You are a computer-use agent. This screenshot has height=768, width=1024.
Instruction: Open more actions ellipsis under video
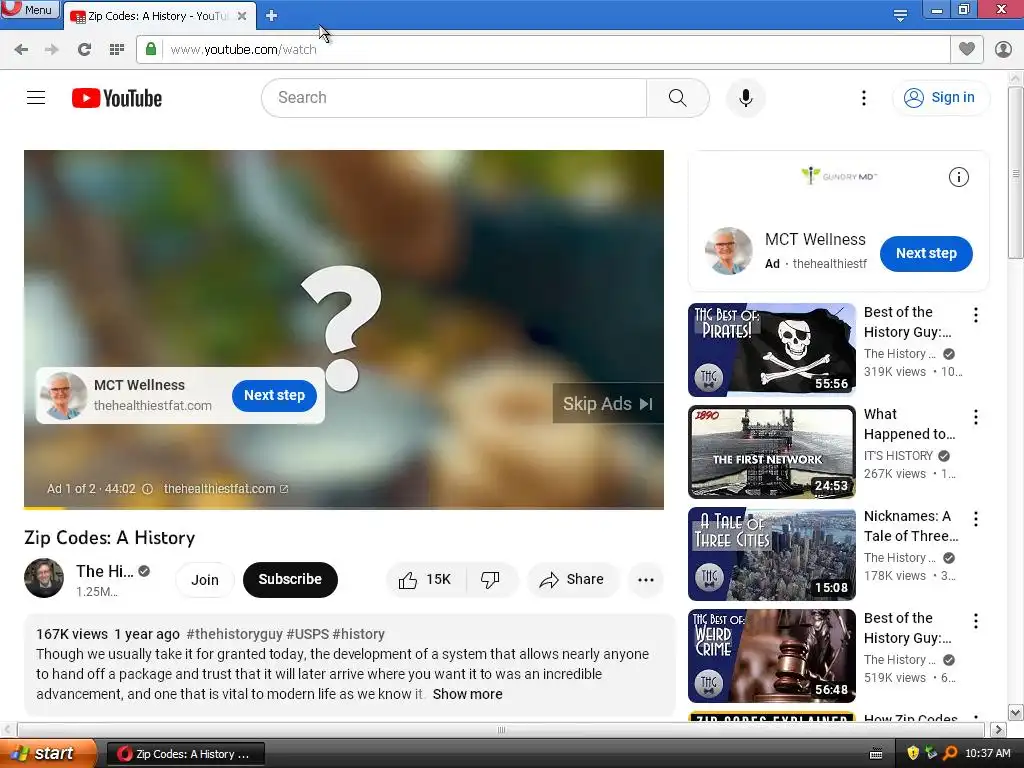[x=645, y=580]
